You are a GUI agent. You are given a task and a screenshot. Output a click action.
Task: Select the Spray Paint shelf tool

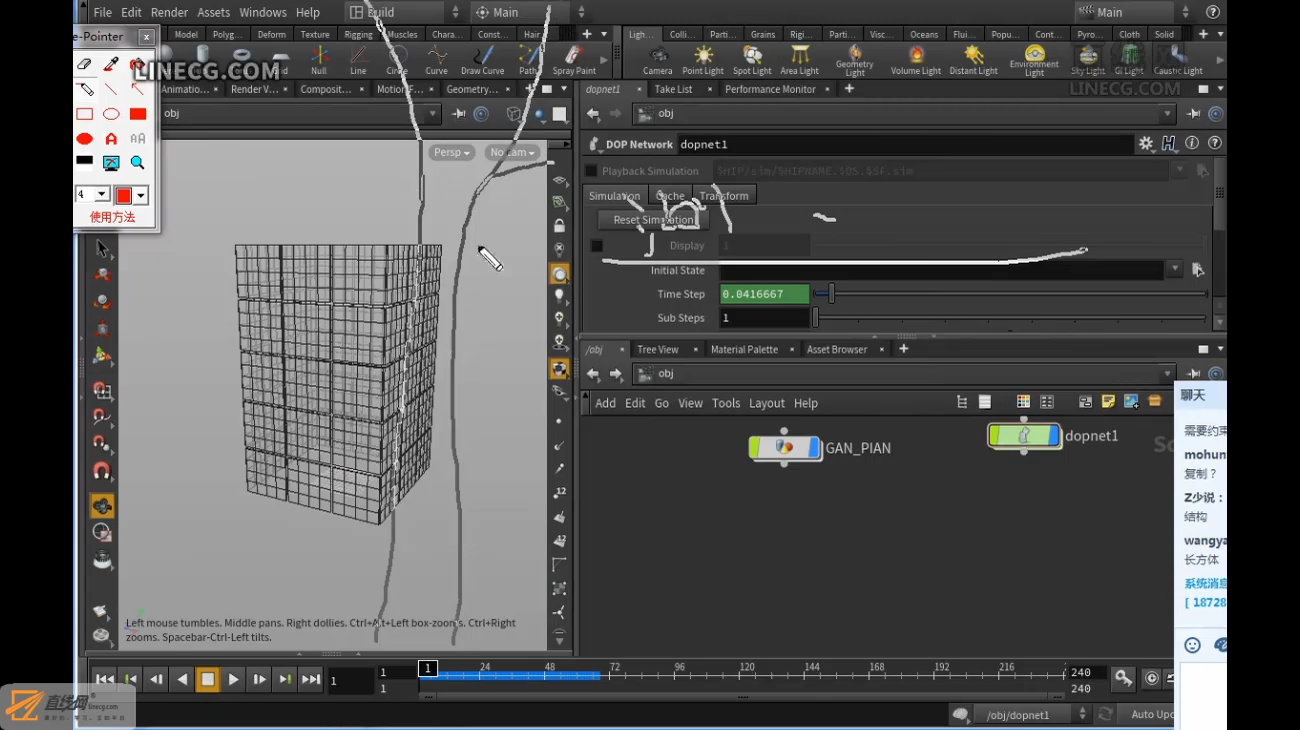(x=574, y=59)
